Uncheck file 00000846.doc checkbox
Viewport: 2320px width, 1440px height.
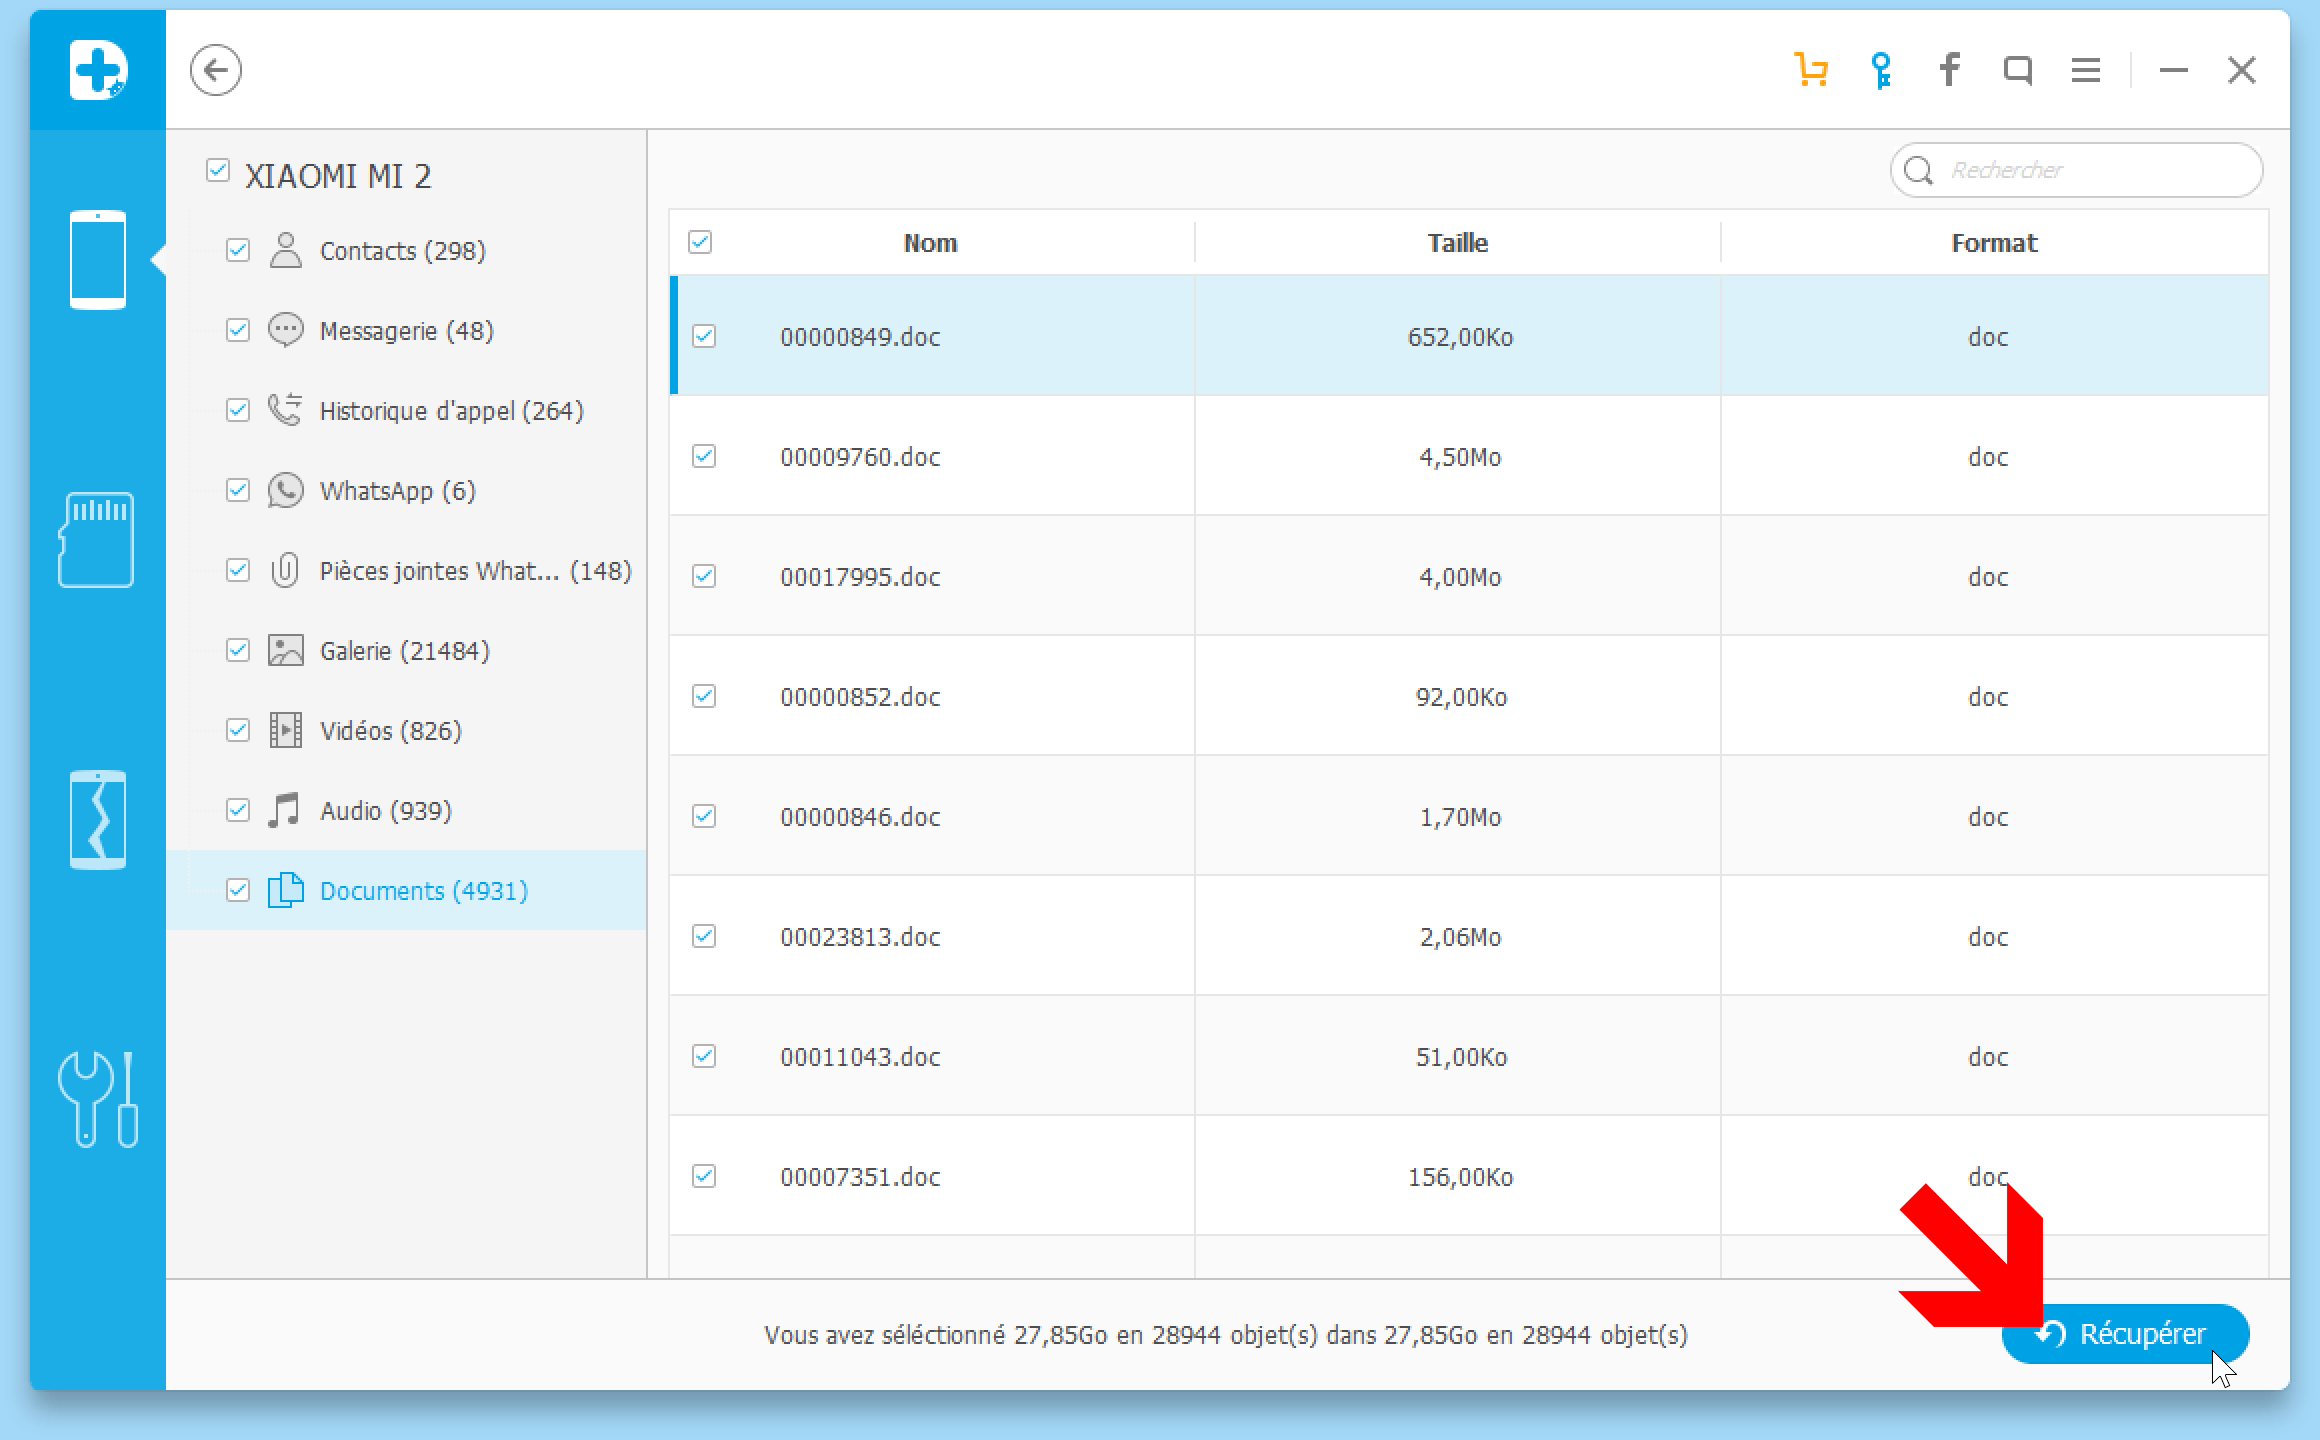click(704, 816)
